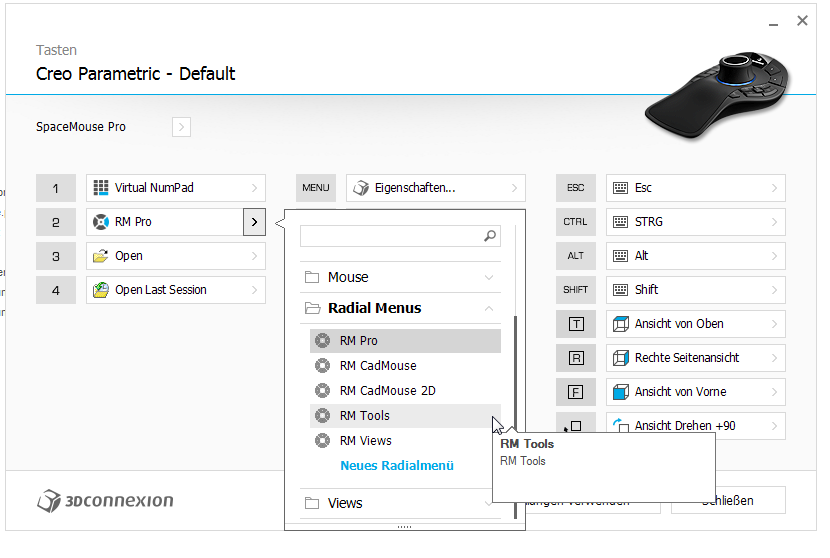Click the F key button label
The width and height of the screenshot is (830, 558).
576,392
